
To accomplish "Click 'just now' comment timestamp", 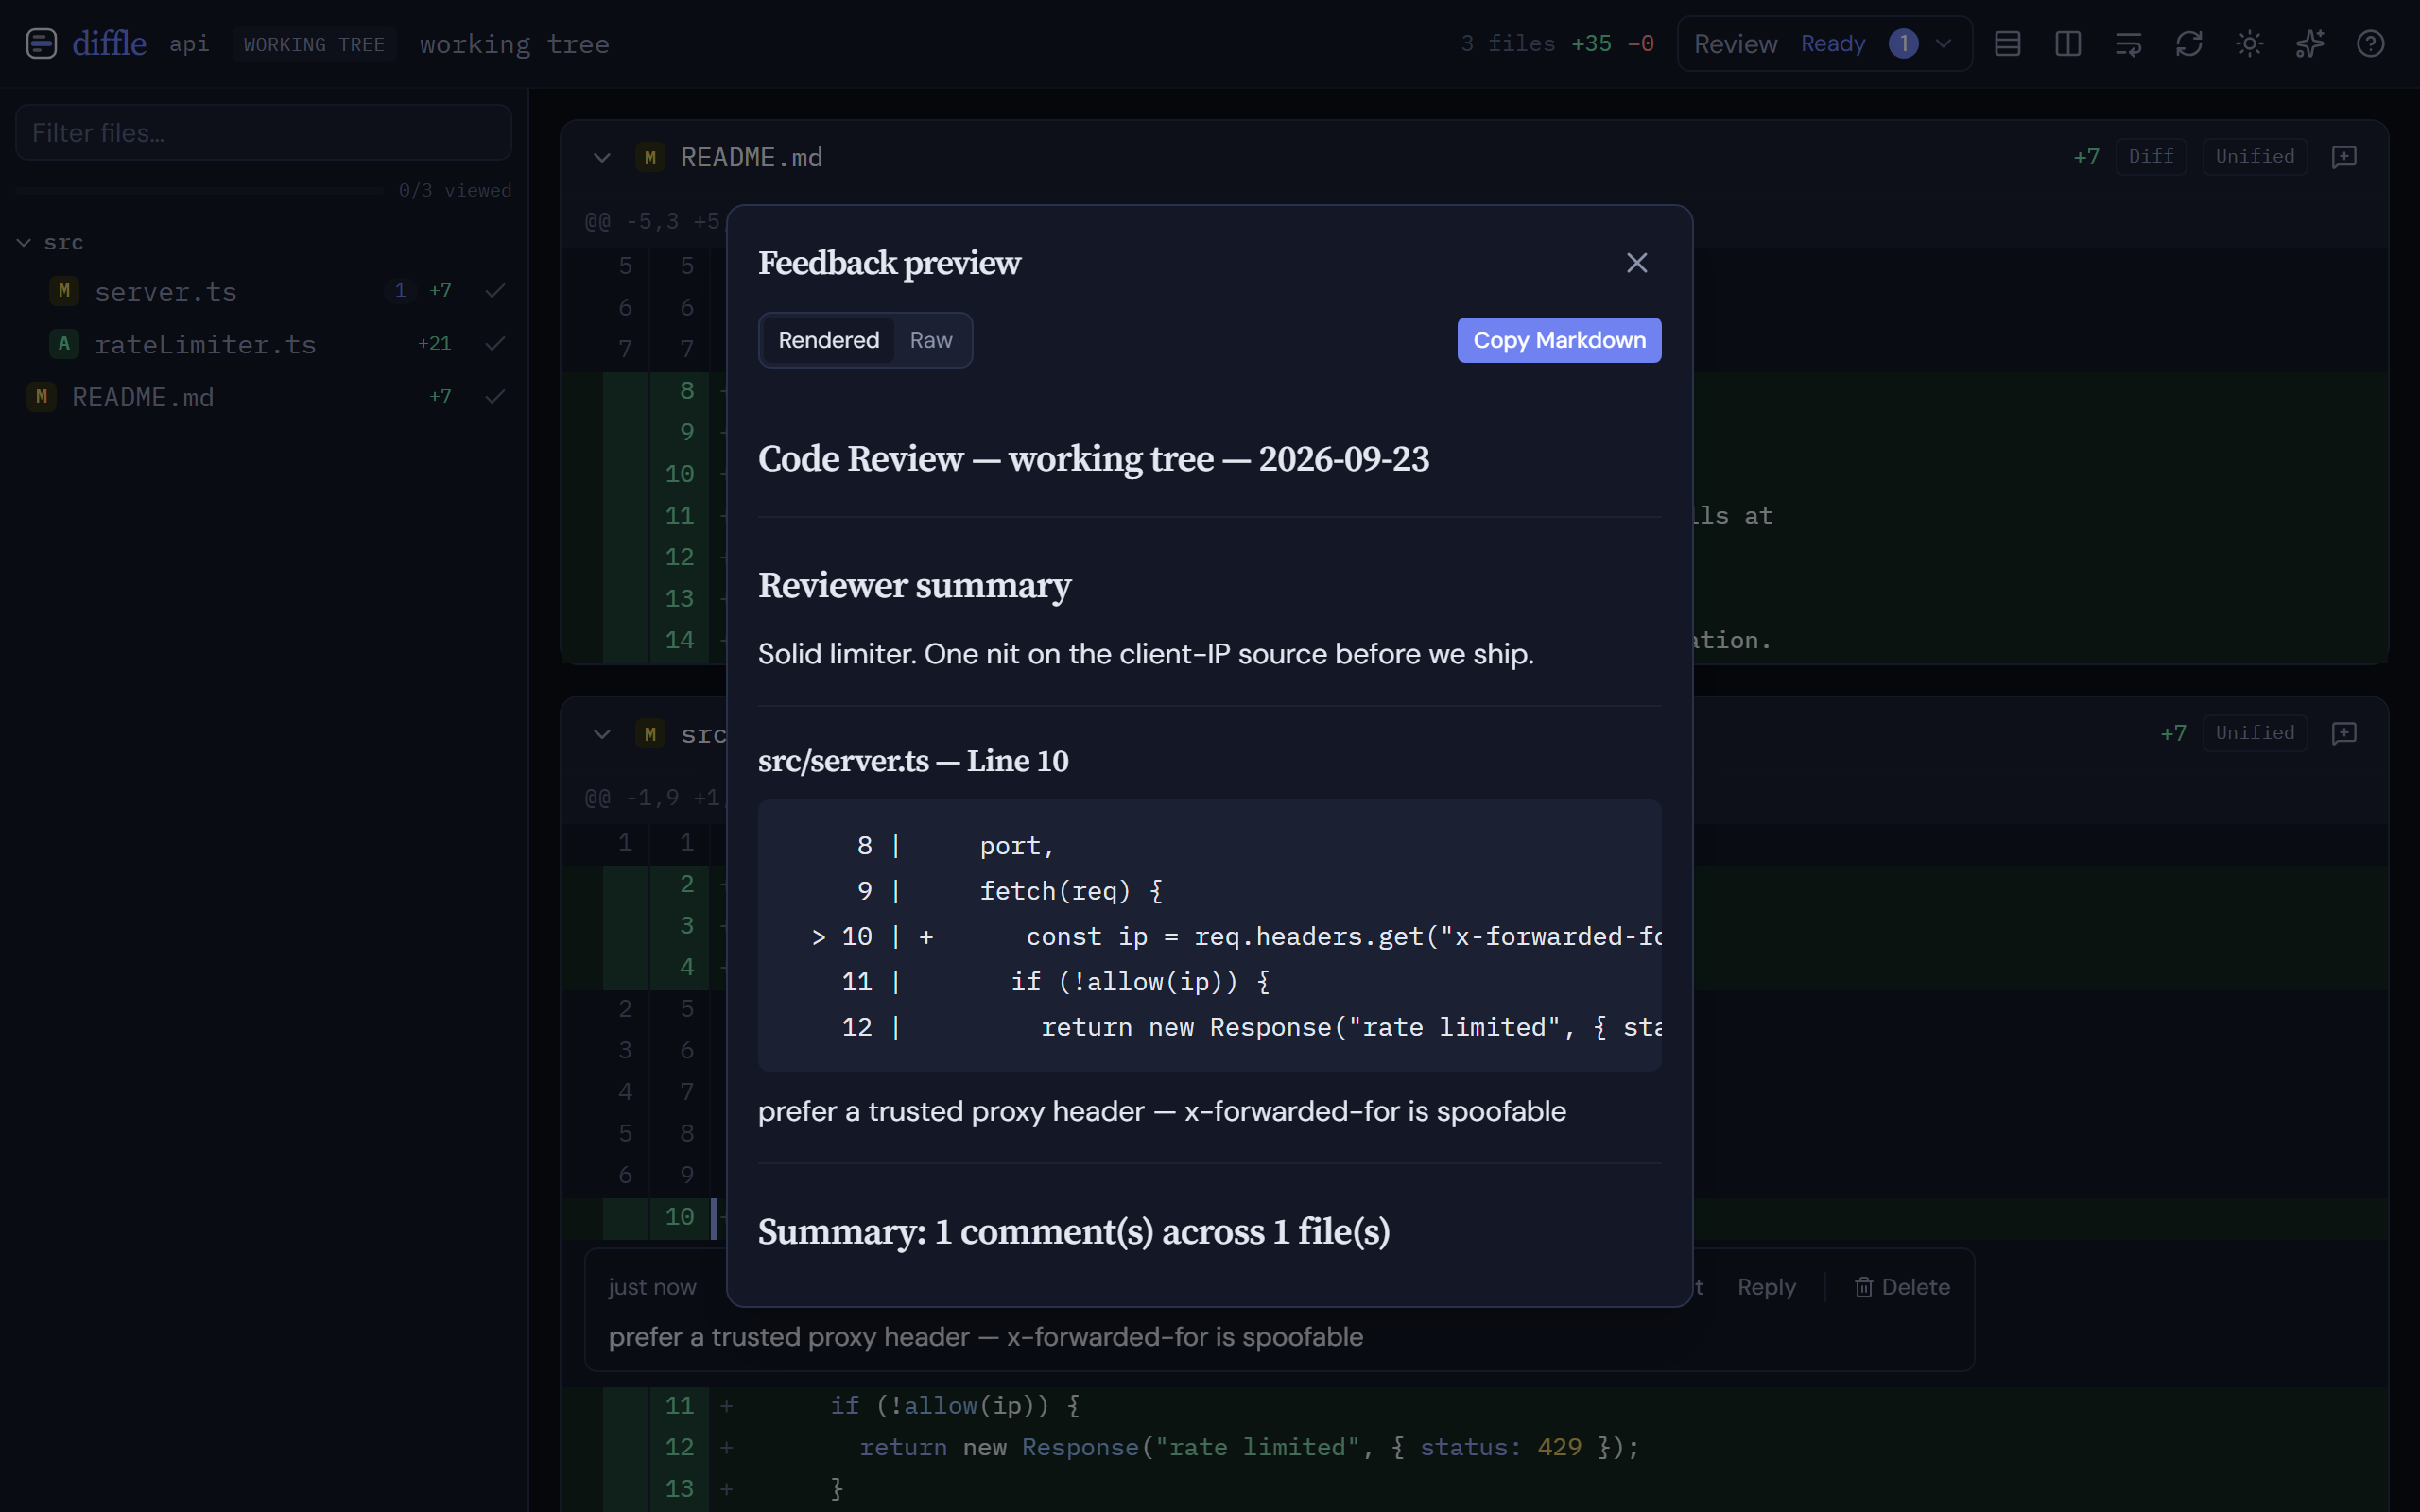I will pos(652,1287).
